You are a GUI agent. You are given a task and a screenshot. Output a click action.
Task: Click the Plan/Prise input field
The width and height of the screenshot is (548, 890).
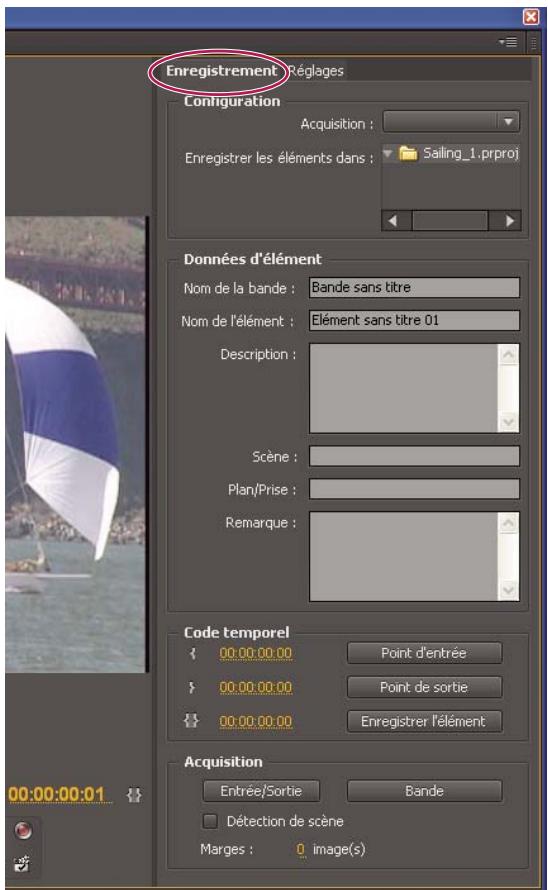click(414, 489)
